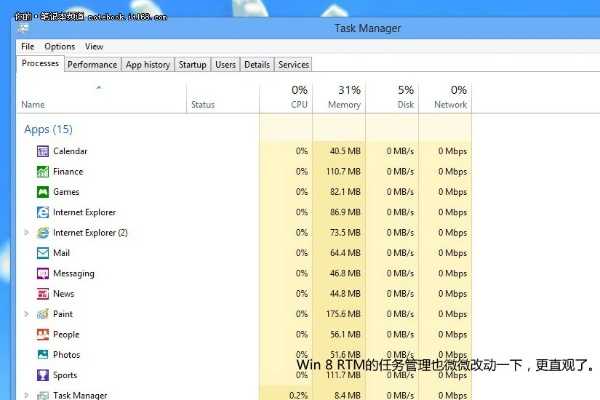Collapse the Apps (15) group heading
This screenshot has width=600, height=400.
(48, 129)
